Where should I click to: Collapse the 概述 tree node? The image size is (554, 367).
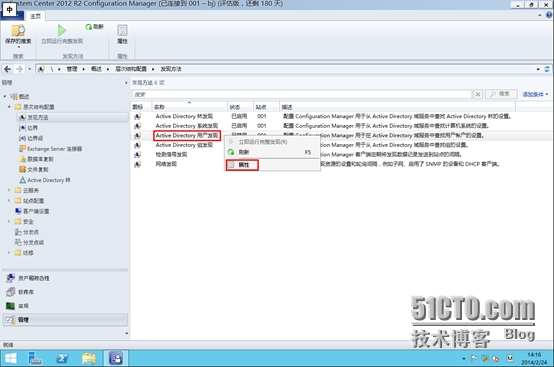5,96
